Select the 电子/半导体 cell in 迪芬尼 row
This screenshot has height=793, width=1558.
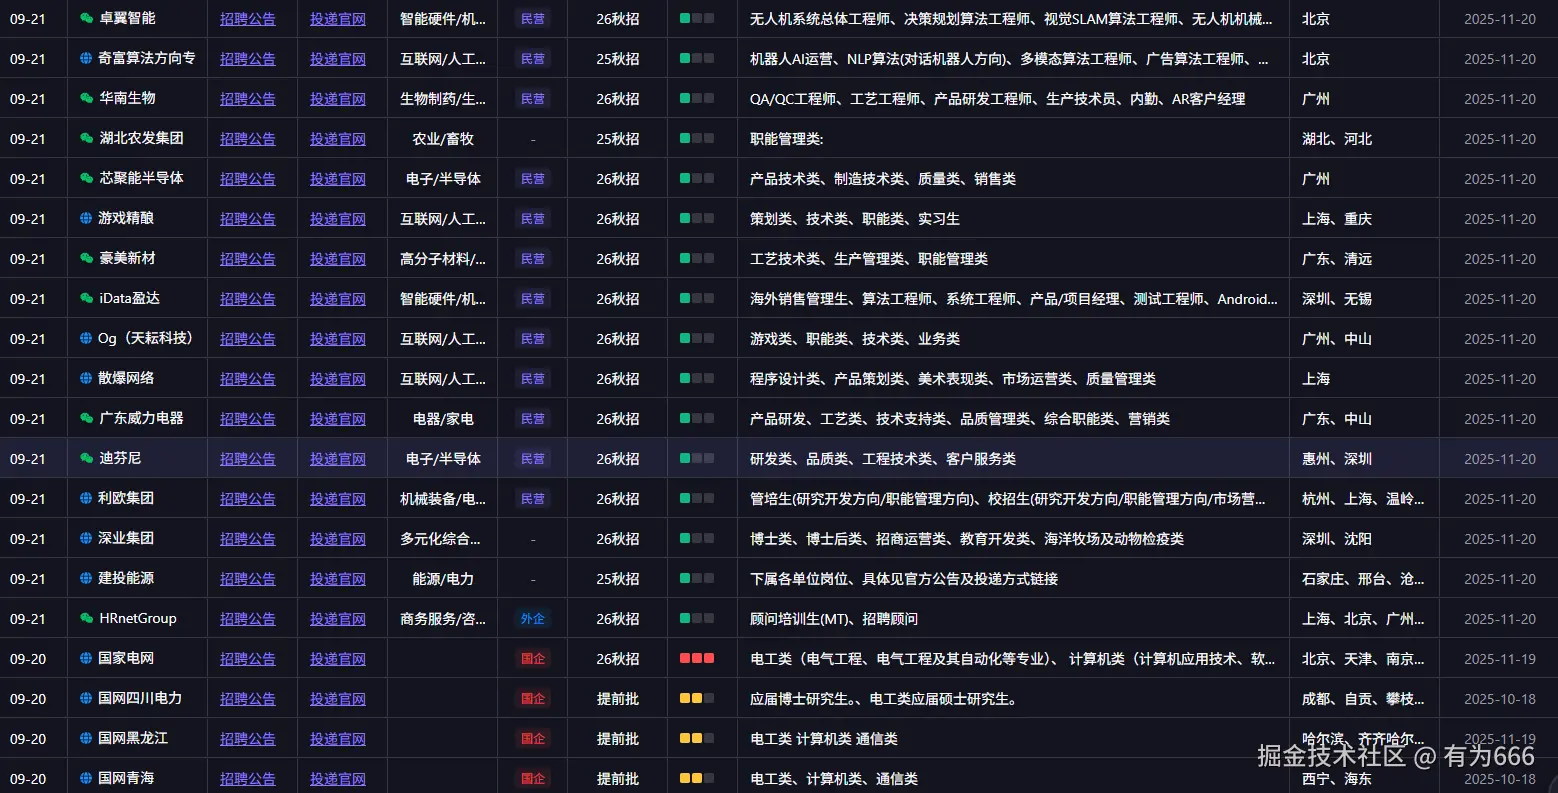click(443, 459)
